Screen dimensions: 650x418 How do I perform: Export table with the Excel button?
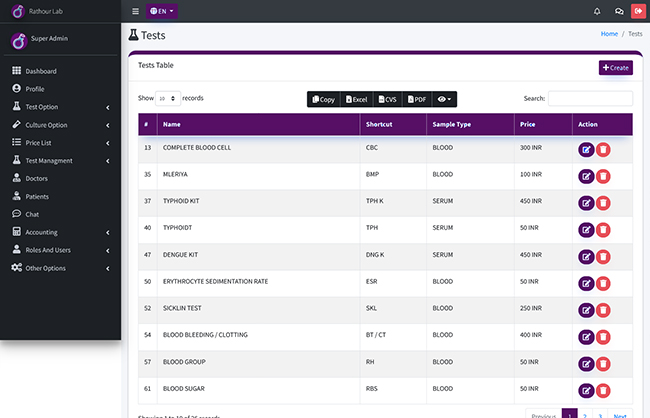pyautogui.click(x=357, y=99)
